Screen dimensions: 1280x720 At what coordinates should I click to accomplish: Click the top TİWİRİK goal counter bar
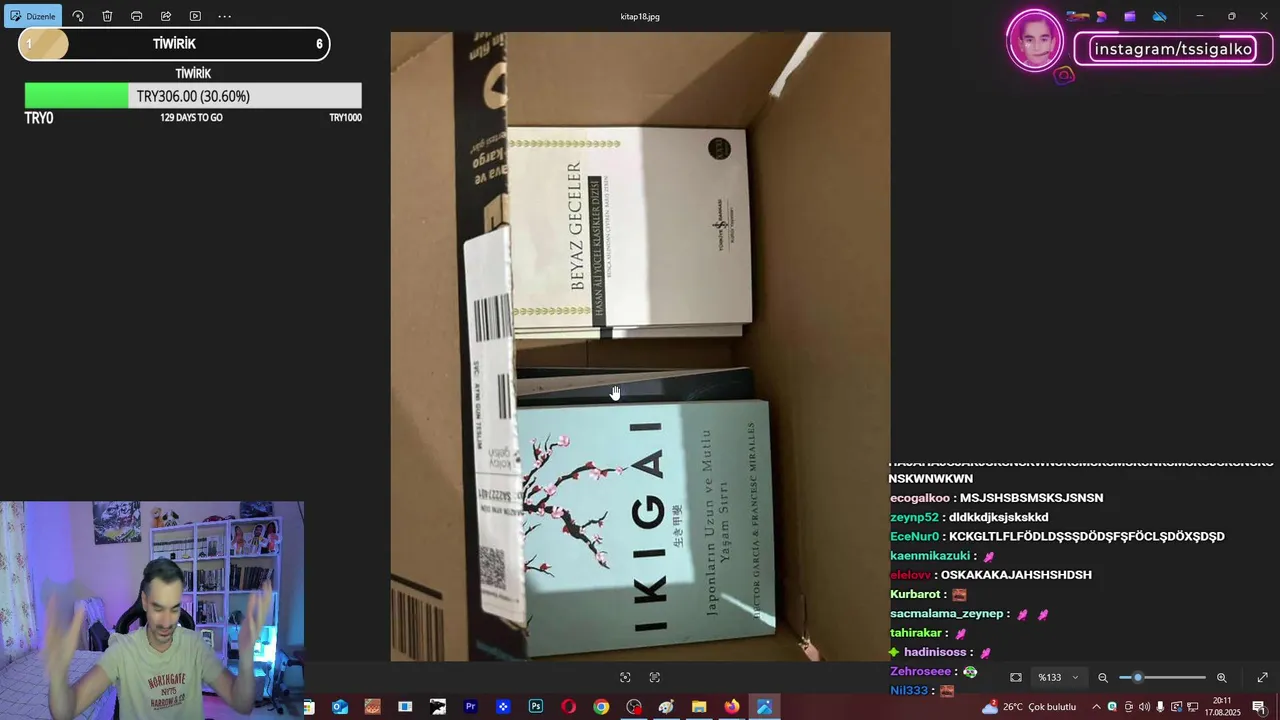click(174, 44)
